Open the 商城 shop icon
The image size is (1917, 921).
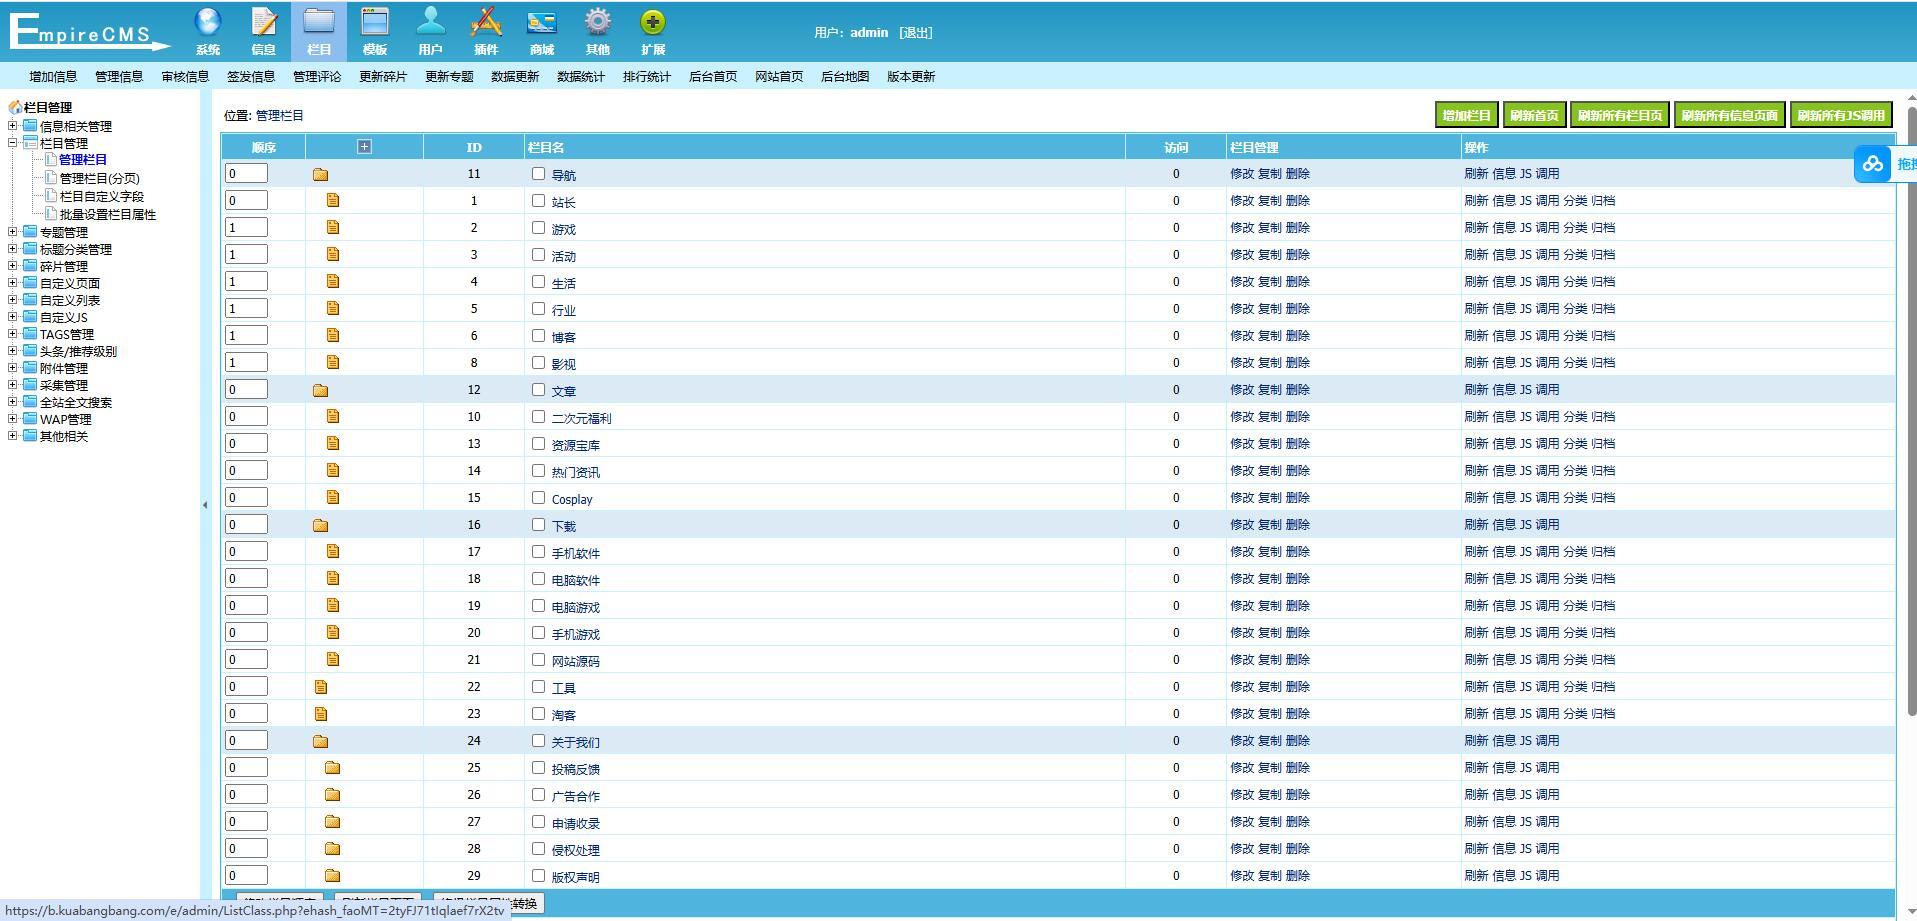[x=541, y=23]
